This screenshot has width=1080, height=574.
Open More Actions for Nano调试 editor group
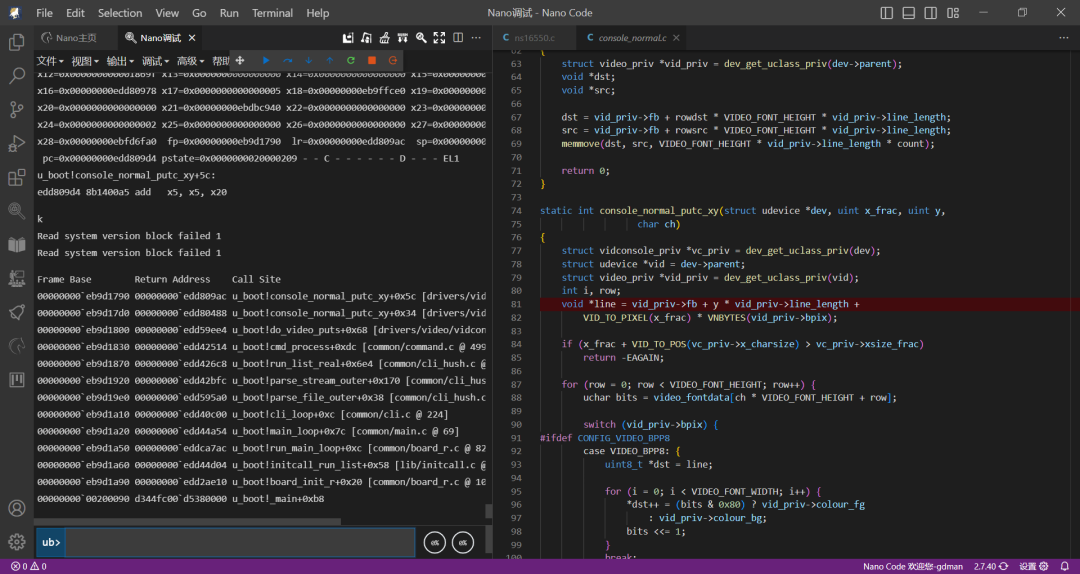pyautogui.click(x=477, y=38)
